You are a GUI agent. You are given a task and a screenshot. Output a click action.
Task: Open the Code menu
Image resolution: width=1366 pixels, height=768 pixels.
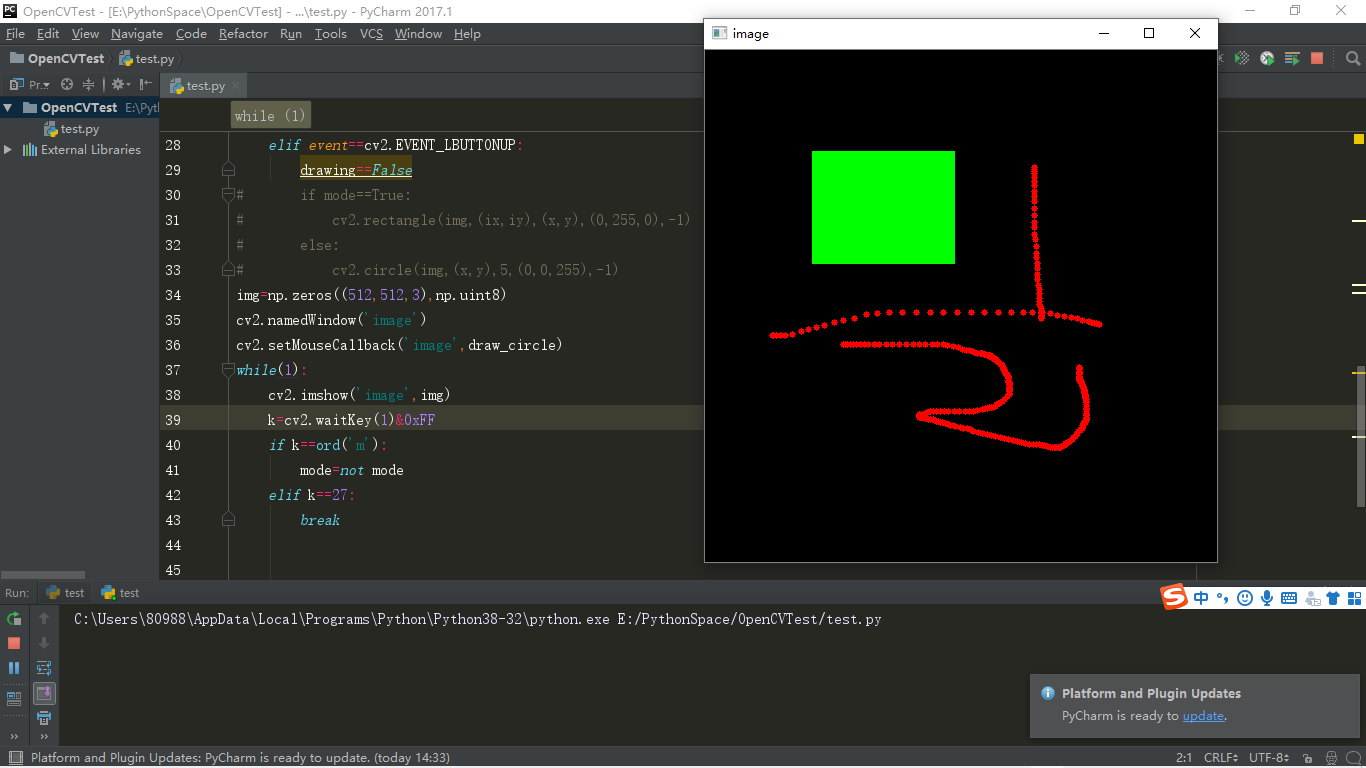(x=191, y=33)
